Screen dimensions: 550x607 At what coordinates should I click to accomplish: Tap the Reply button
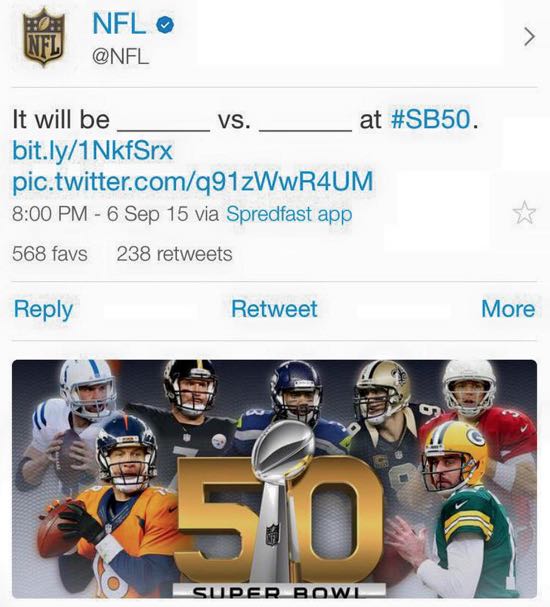(43, 310)
